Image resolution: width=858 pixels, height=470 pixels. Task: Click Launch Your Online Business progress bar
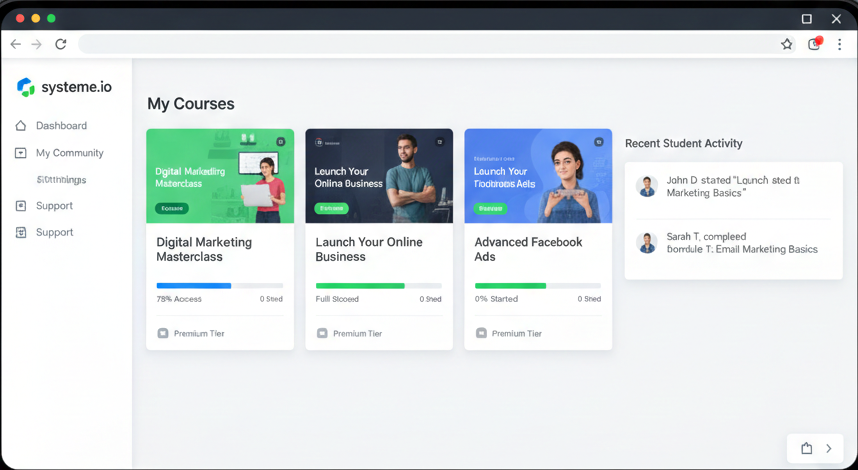[379, 286]
